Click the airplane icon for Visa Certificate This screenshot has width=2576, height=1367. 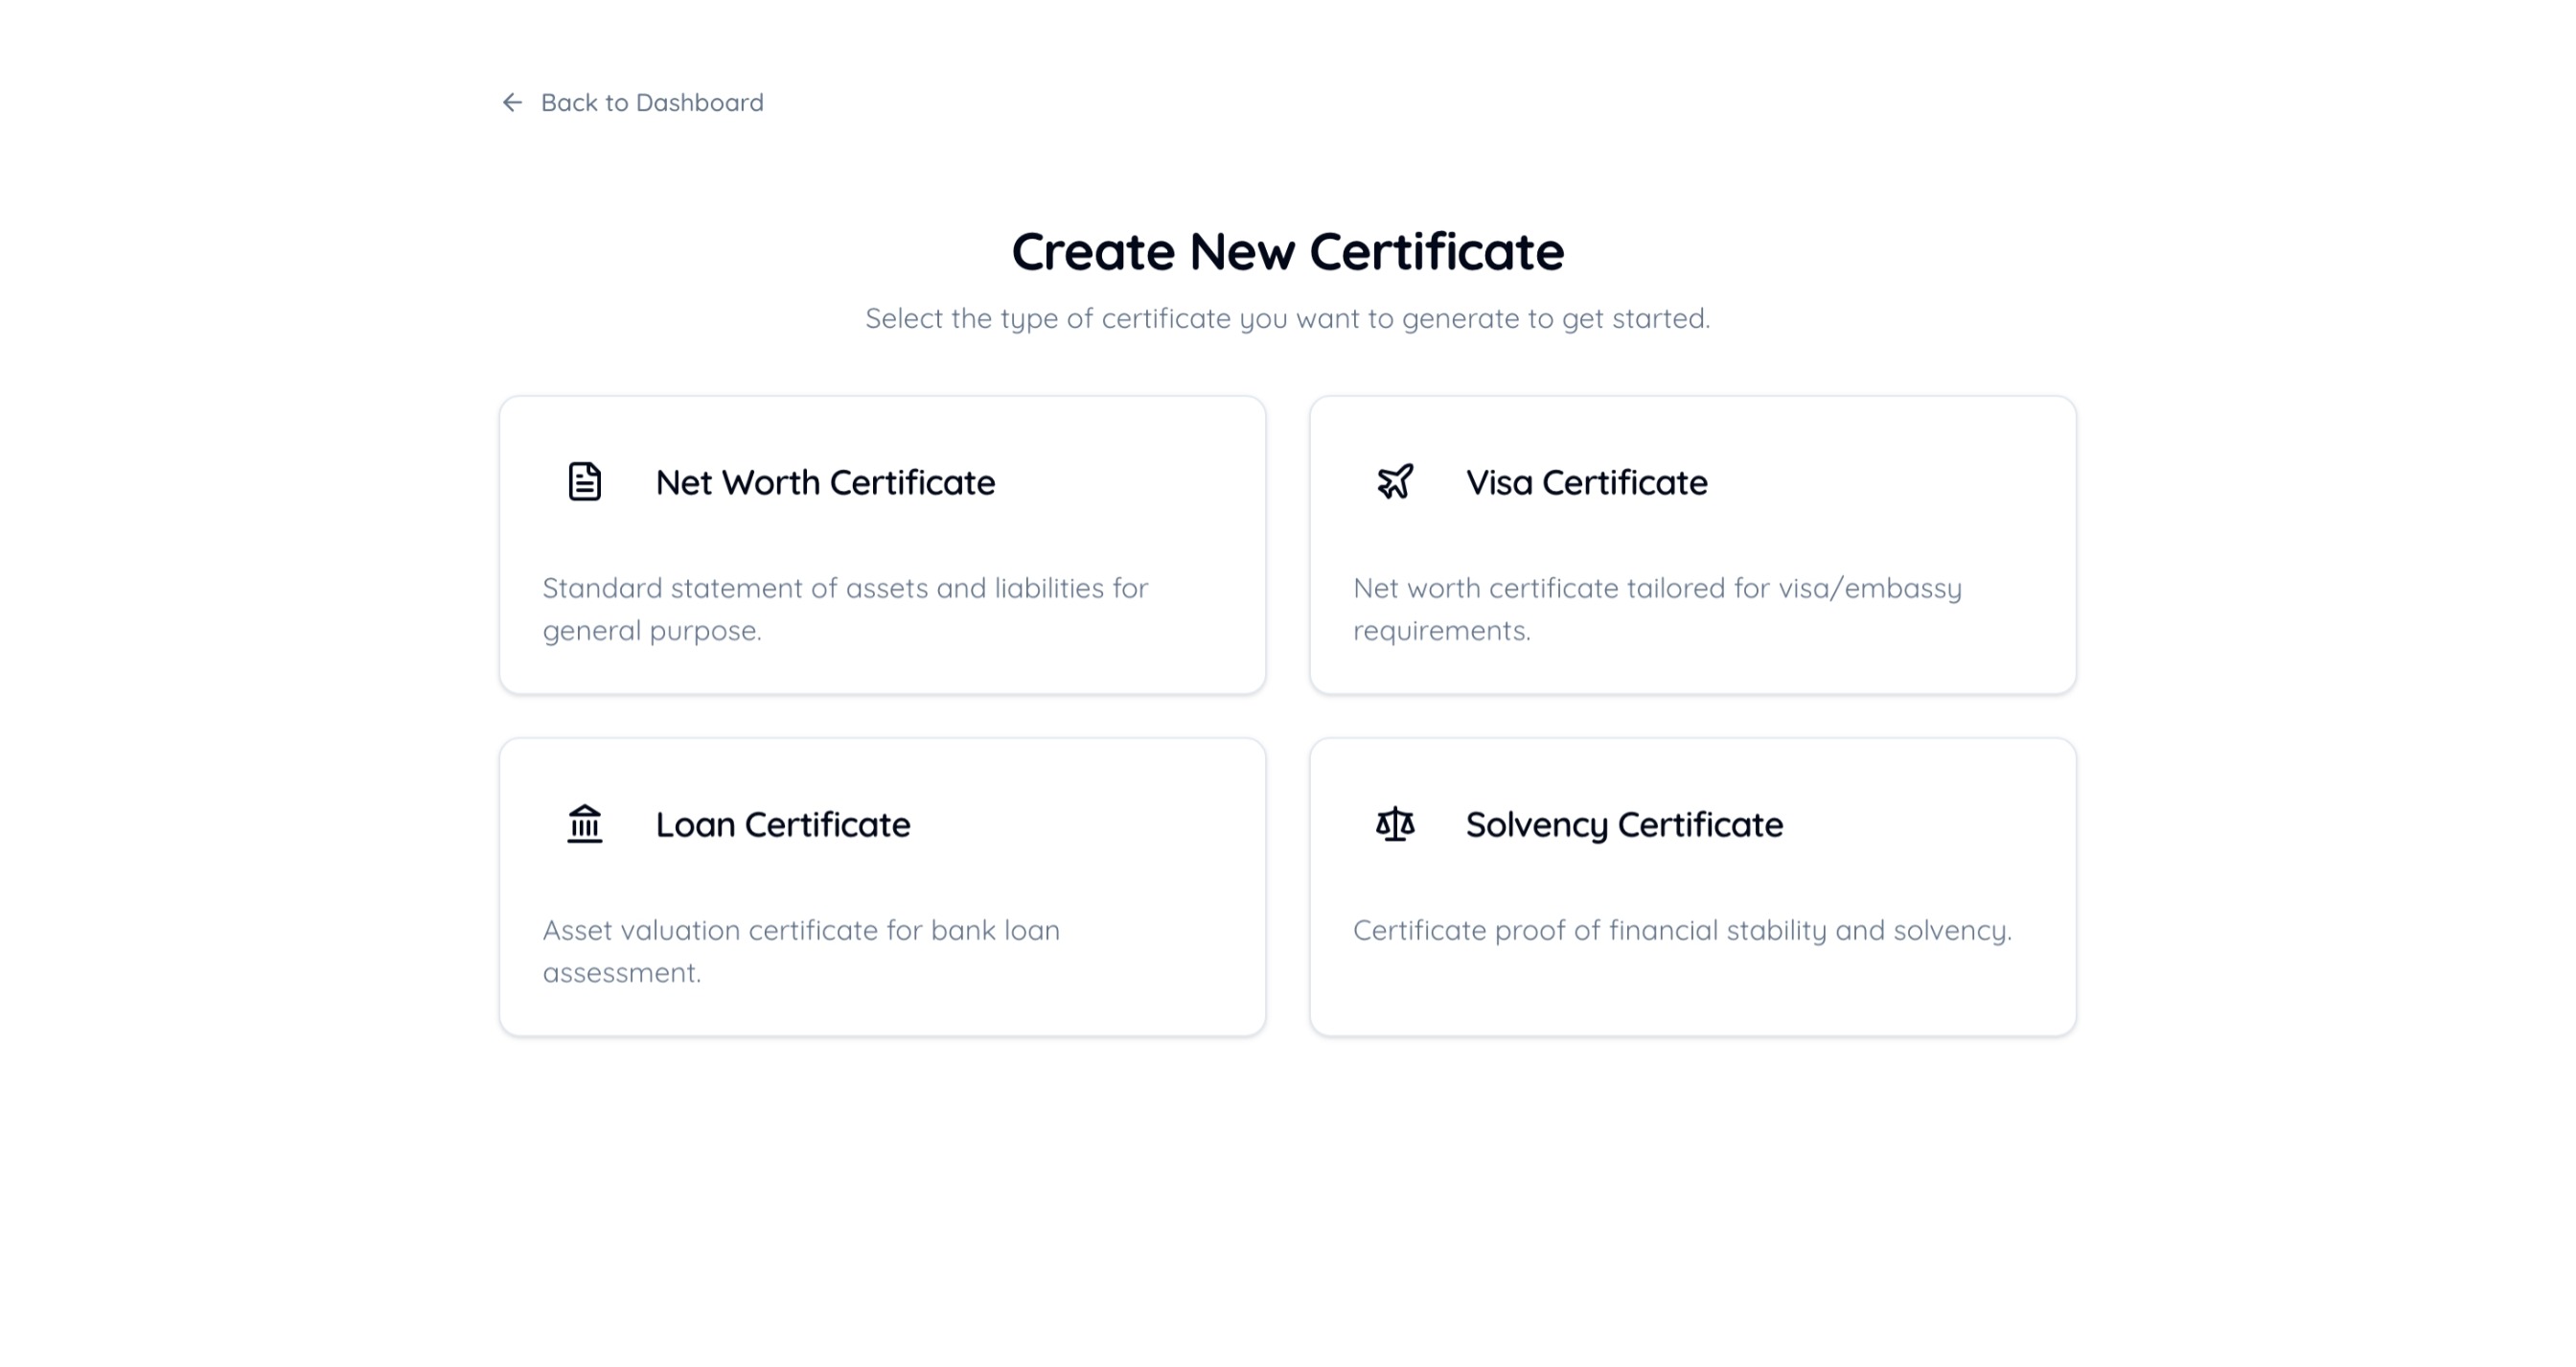[x=1395, y=482]
